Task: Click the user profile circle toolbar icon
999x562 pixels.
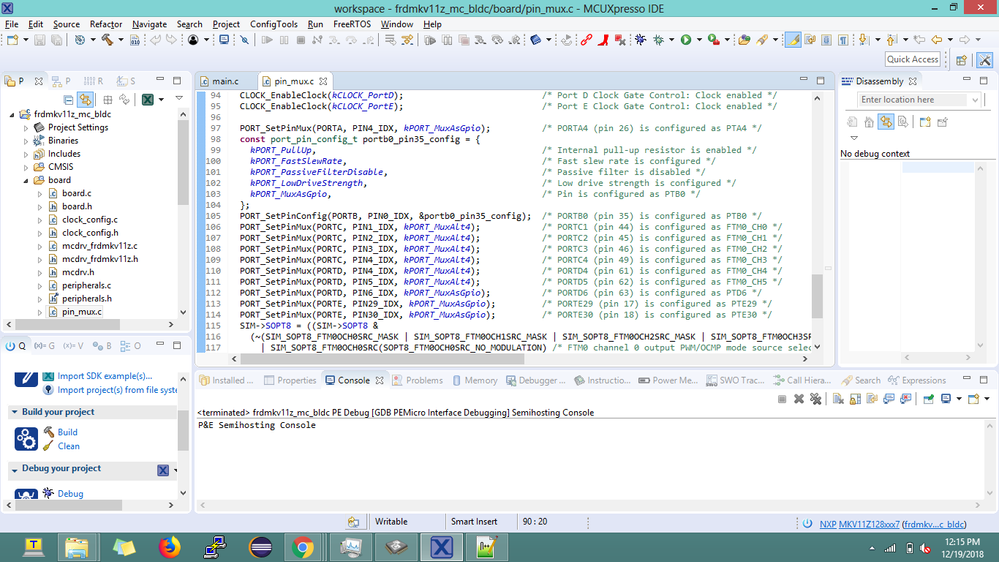Action: pos(193,40)
